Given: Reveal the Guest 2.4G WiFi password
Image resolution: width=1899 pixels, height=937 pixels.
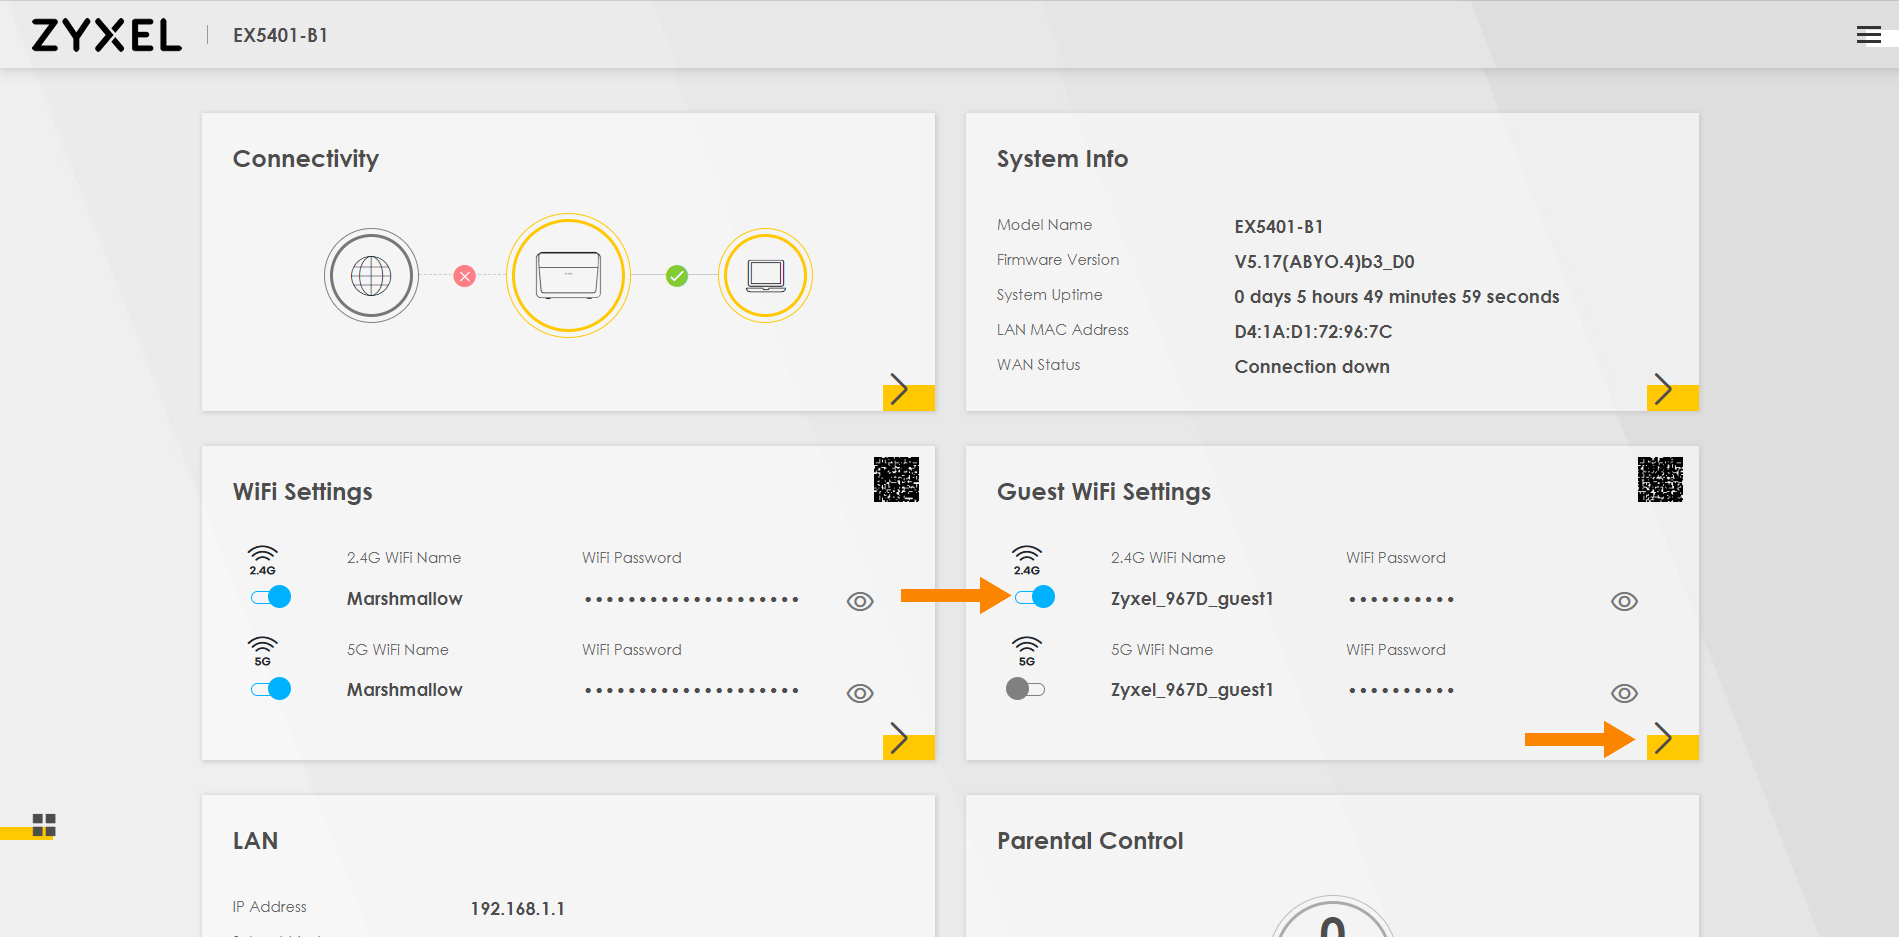Looking at the screenshot, I should pyautogui.click(x=1624, y=601).
